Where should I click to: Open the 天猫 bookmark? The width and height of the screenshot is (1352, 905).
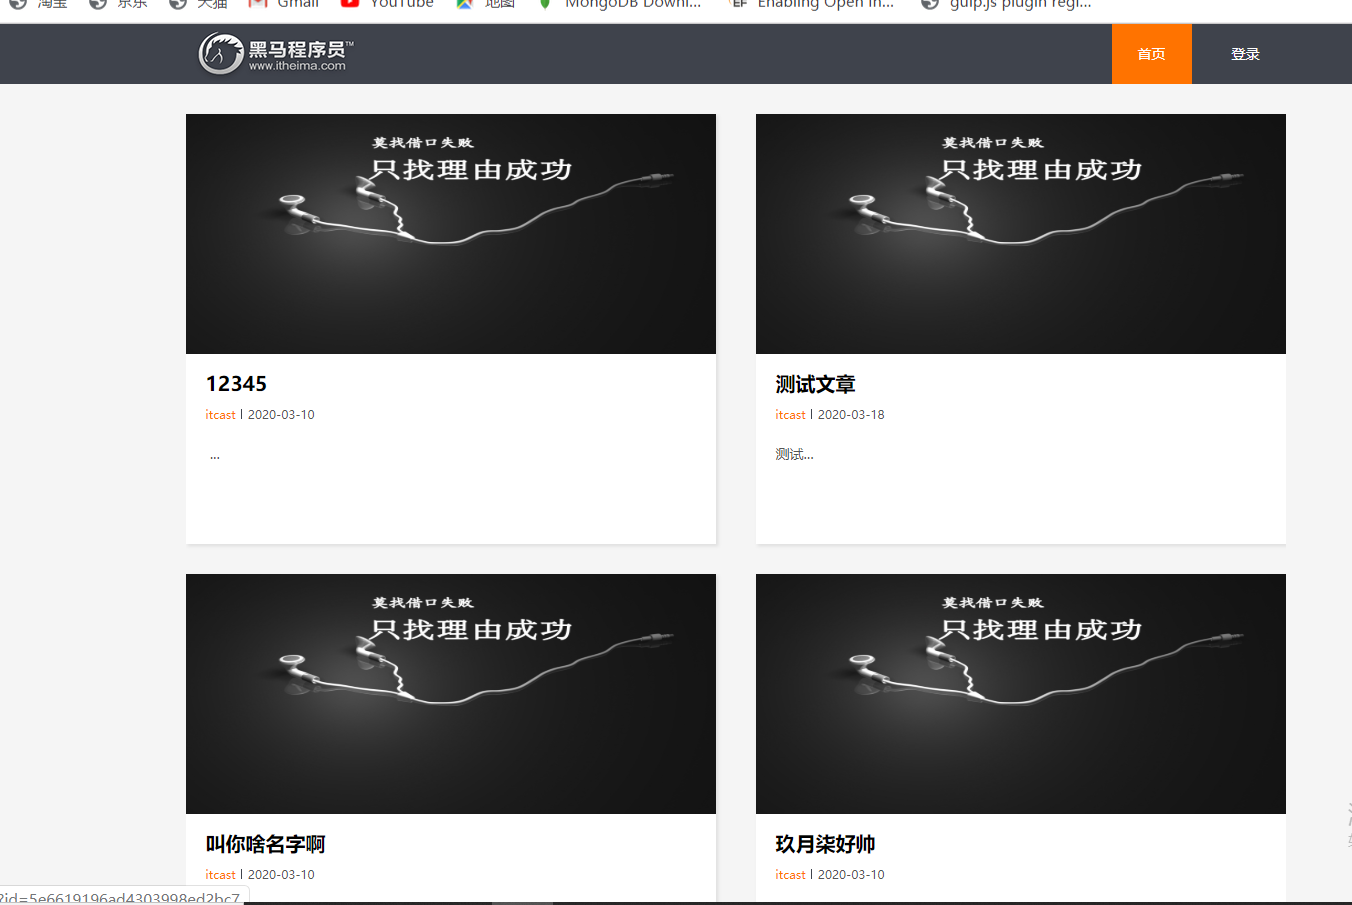point(198,5)
